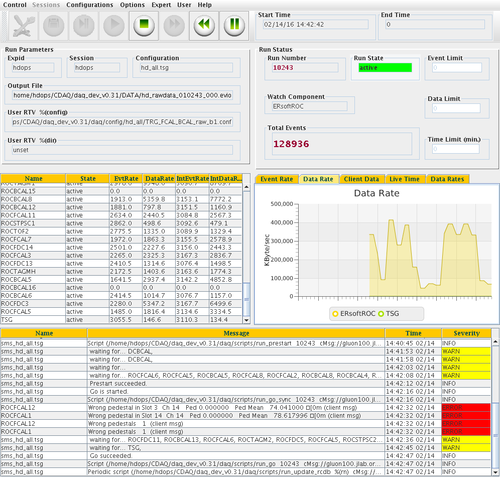Sort message log by Severity column
The width and height of the screenshot is (500, 477).
point(466,333)
